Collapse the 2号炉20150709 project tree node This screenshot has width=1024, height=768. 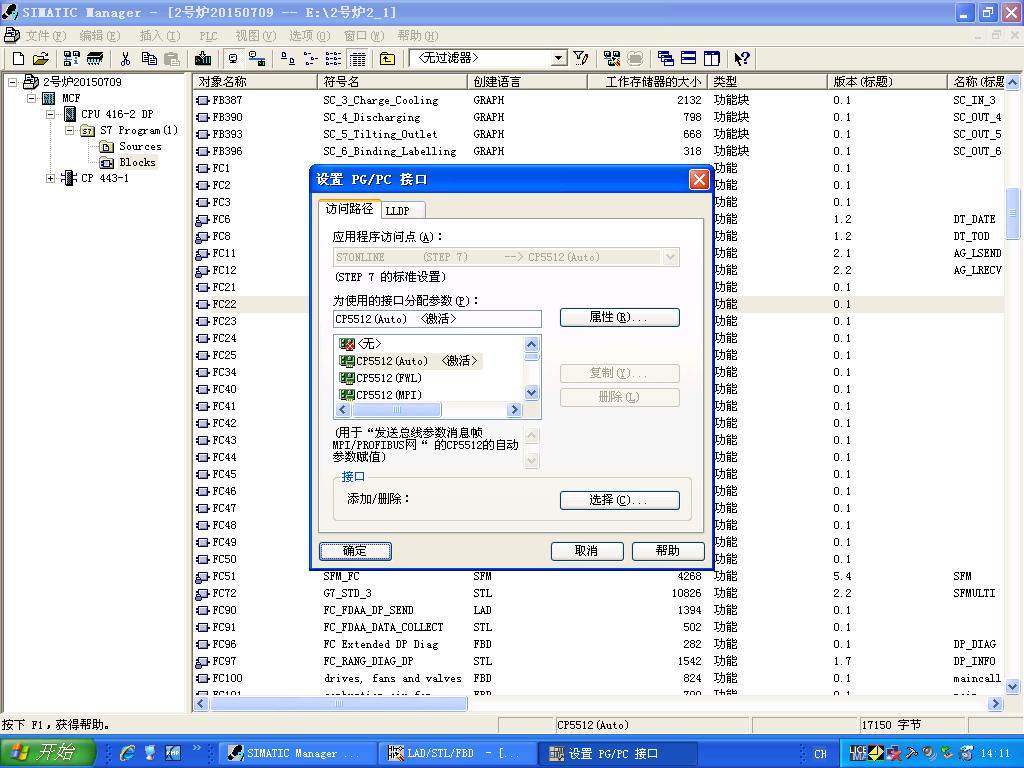click(x=12, y=82)
